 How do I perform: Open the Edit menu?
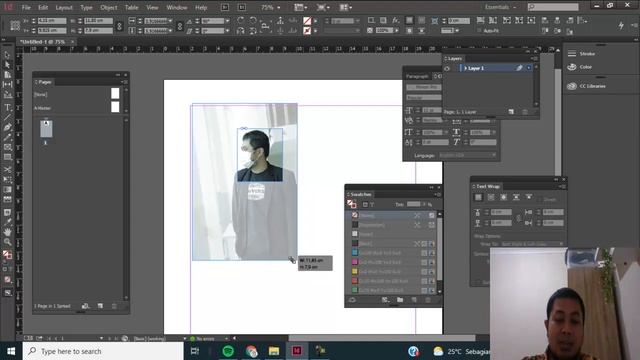click(43, 7)
